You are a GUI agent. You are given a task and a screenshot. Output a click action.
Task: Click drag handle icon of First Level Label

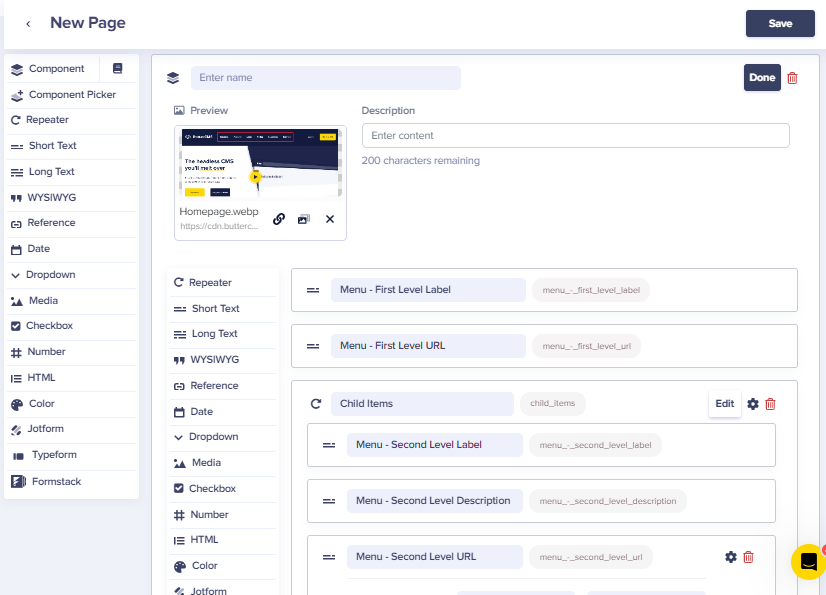(313, 290)
